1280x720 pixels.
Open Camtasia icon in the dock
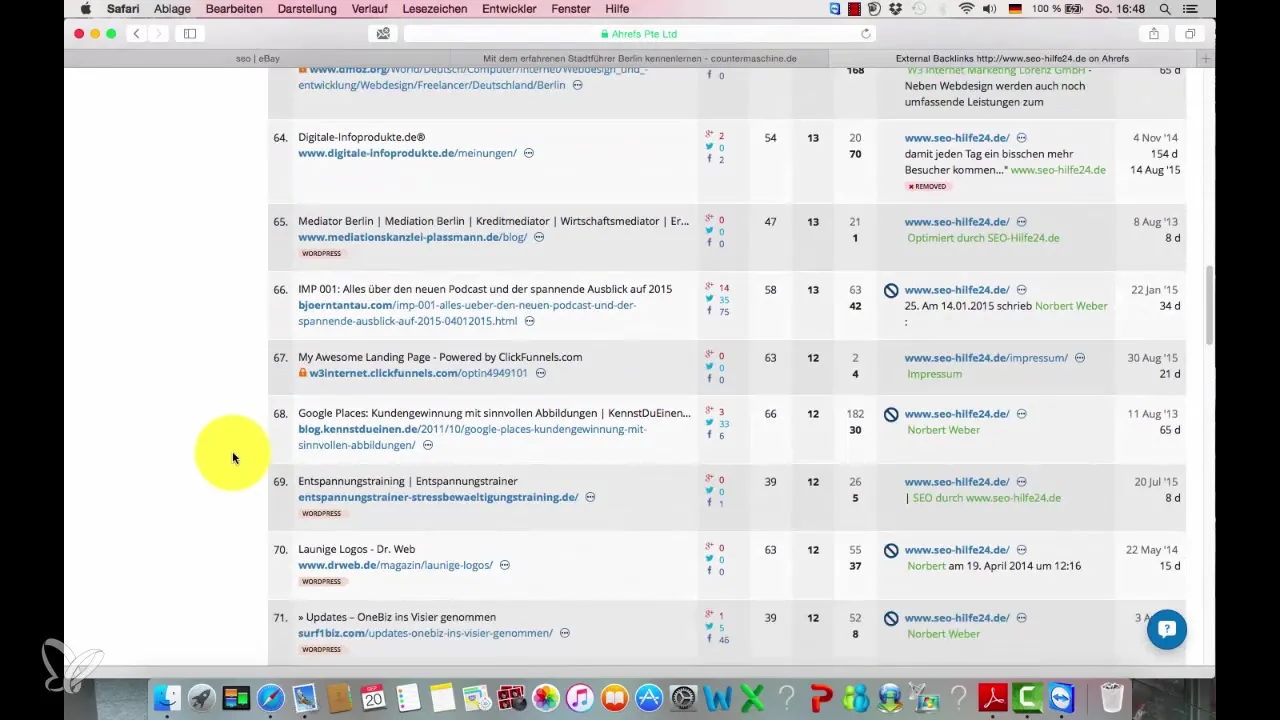click(1027, 696)
